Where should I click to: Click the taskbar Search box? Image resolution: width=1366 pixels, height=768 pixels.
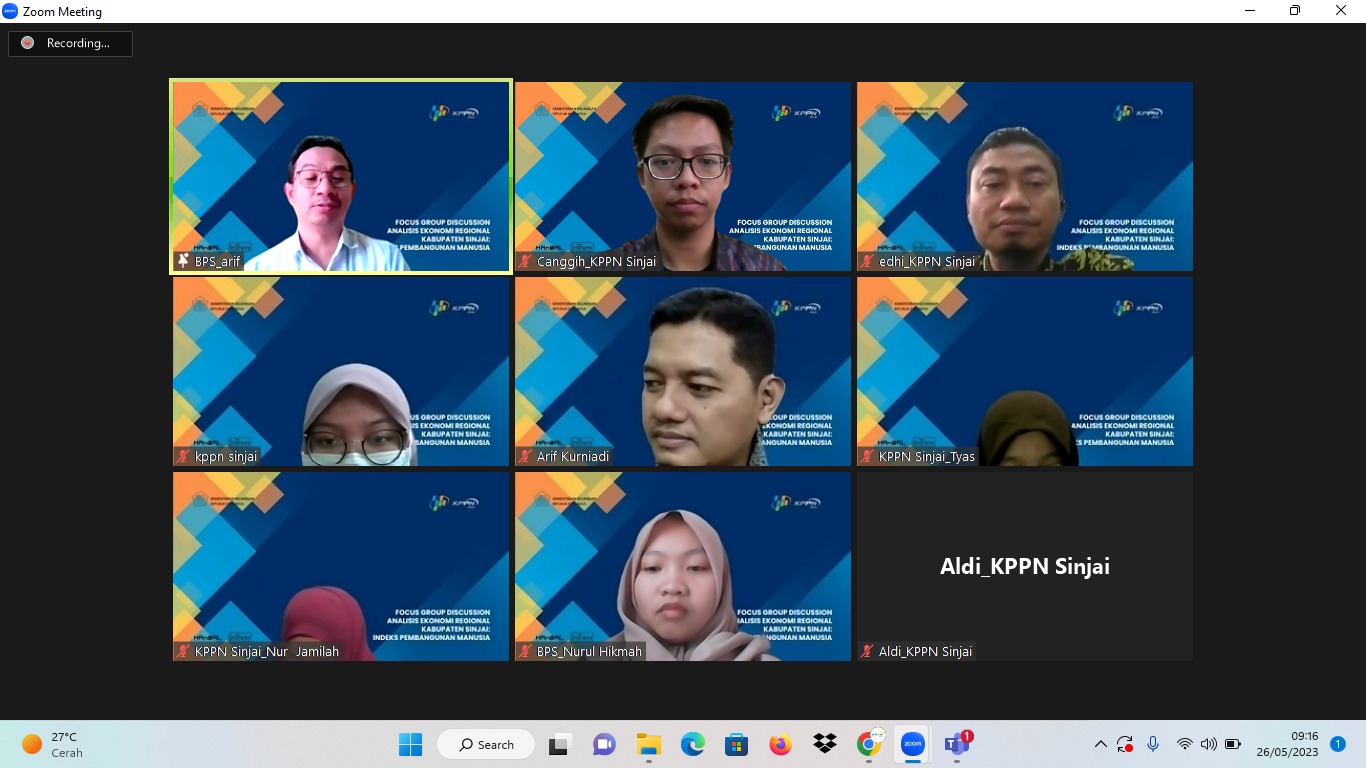[x=486, y=745]
